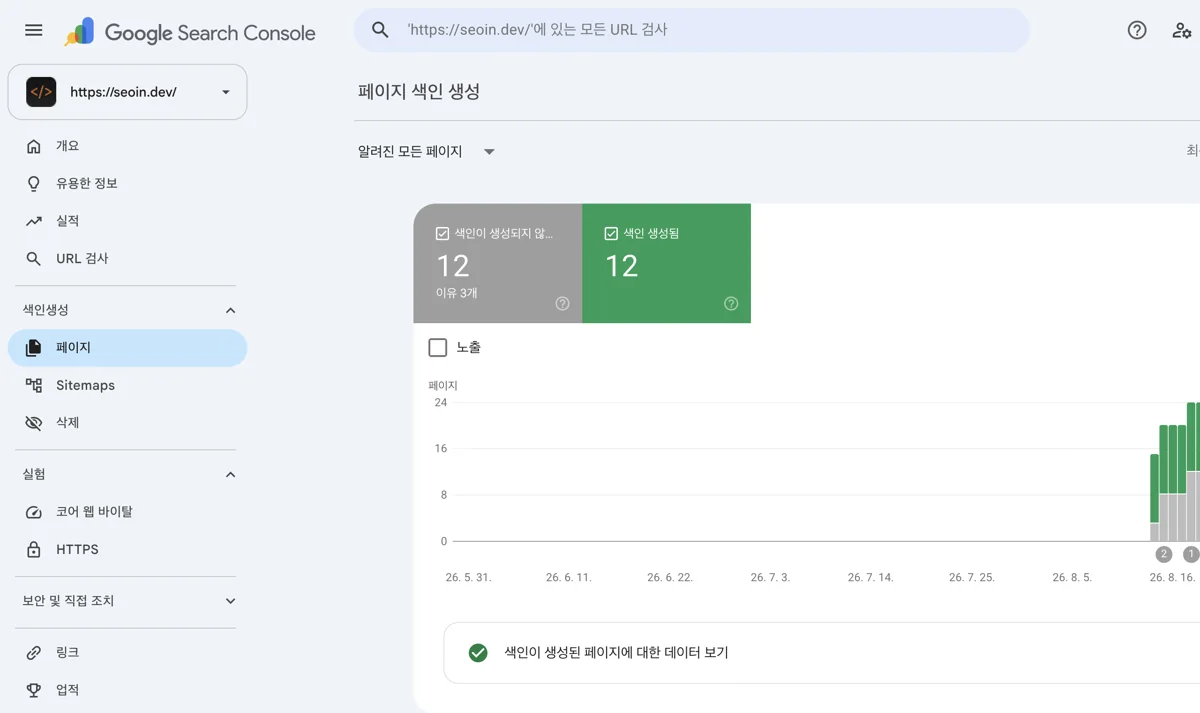Image resolution: width=1200 pixels, height=713 pixels.
Task: Open the 알려진 모든 페이지 filter dropdown
Action: click(427, 152)
